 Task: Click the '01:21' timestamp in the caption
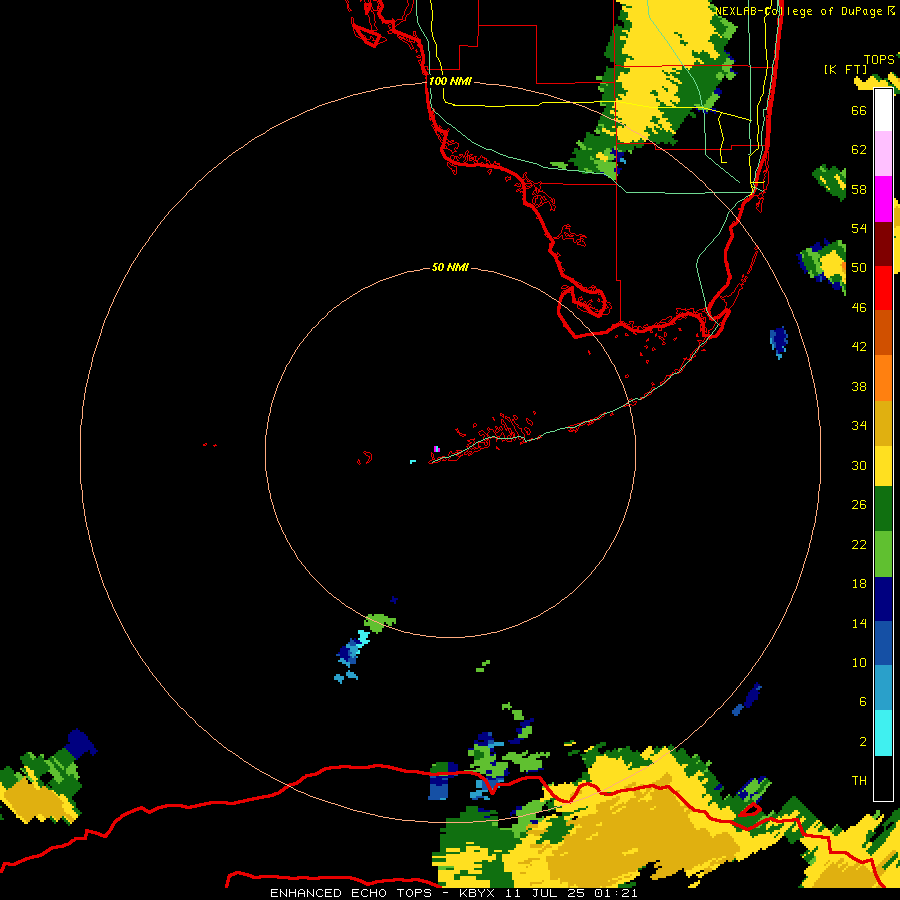(616, 893)
